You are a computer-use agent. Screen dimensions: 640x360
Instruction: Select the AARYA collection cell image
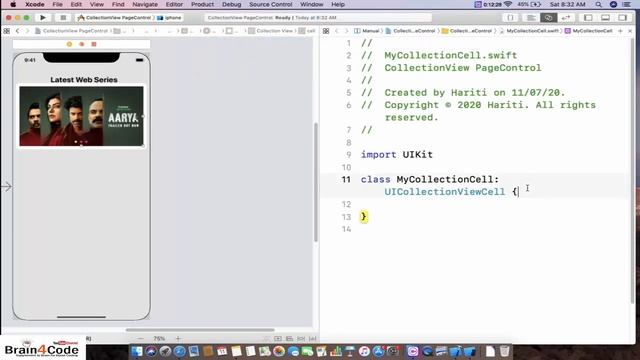pos(81,116)
